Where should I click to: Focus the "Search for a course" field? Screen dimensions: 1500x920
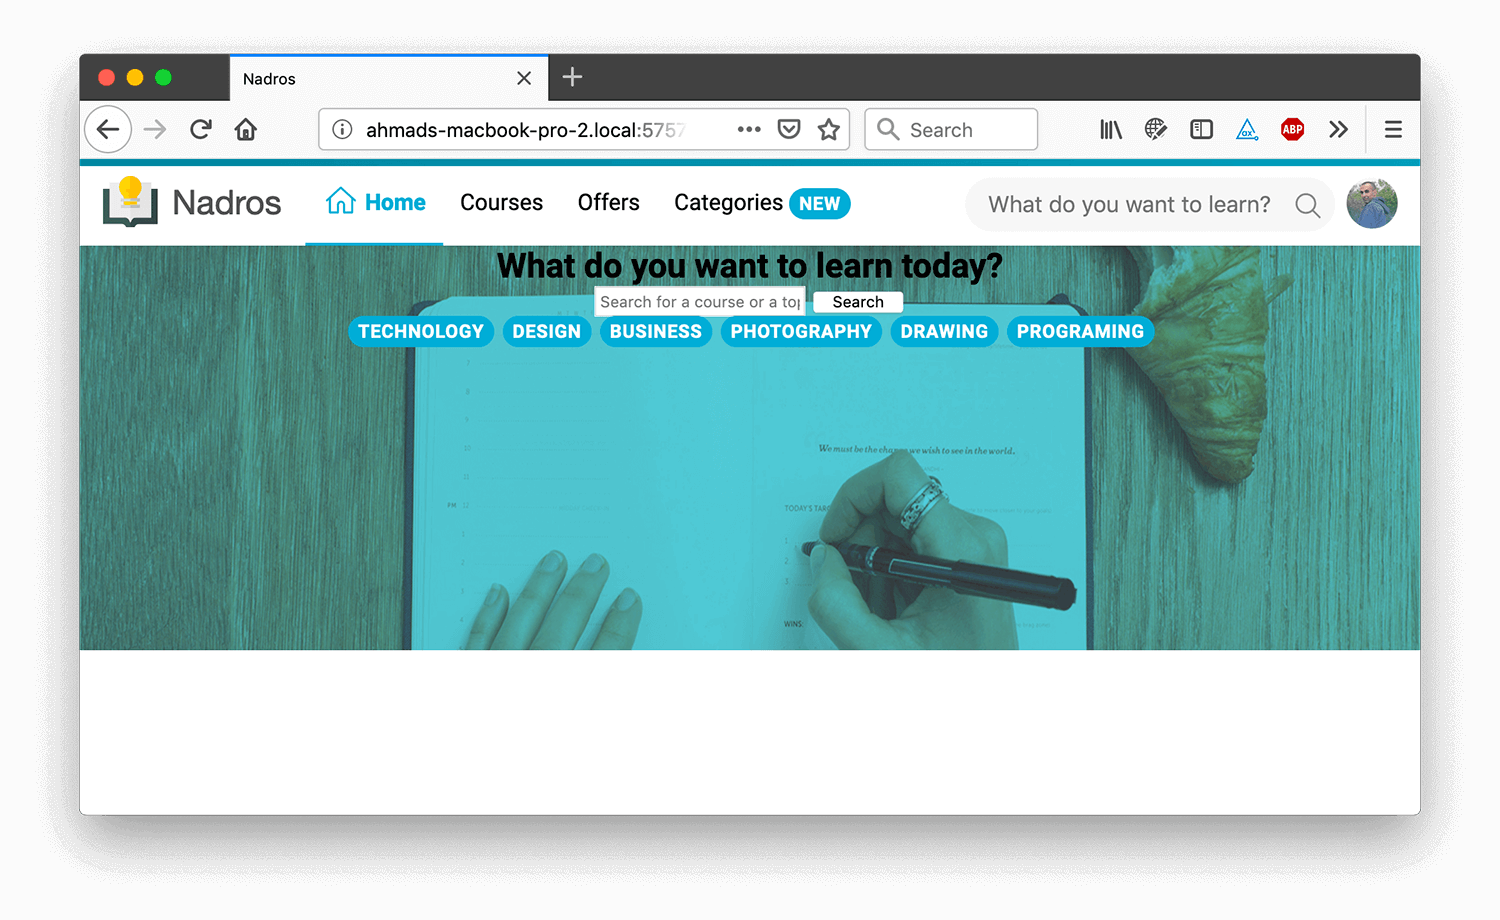pyautogui.click(x=699, y=302)
